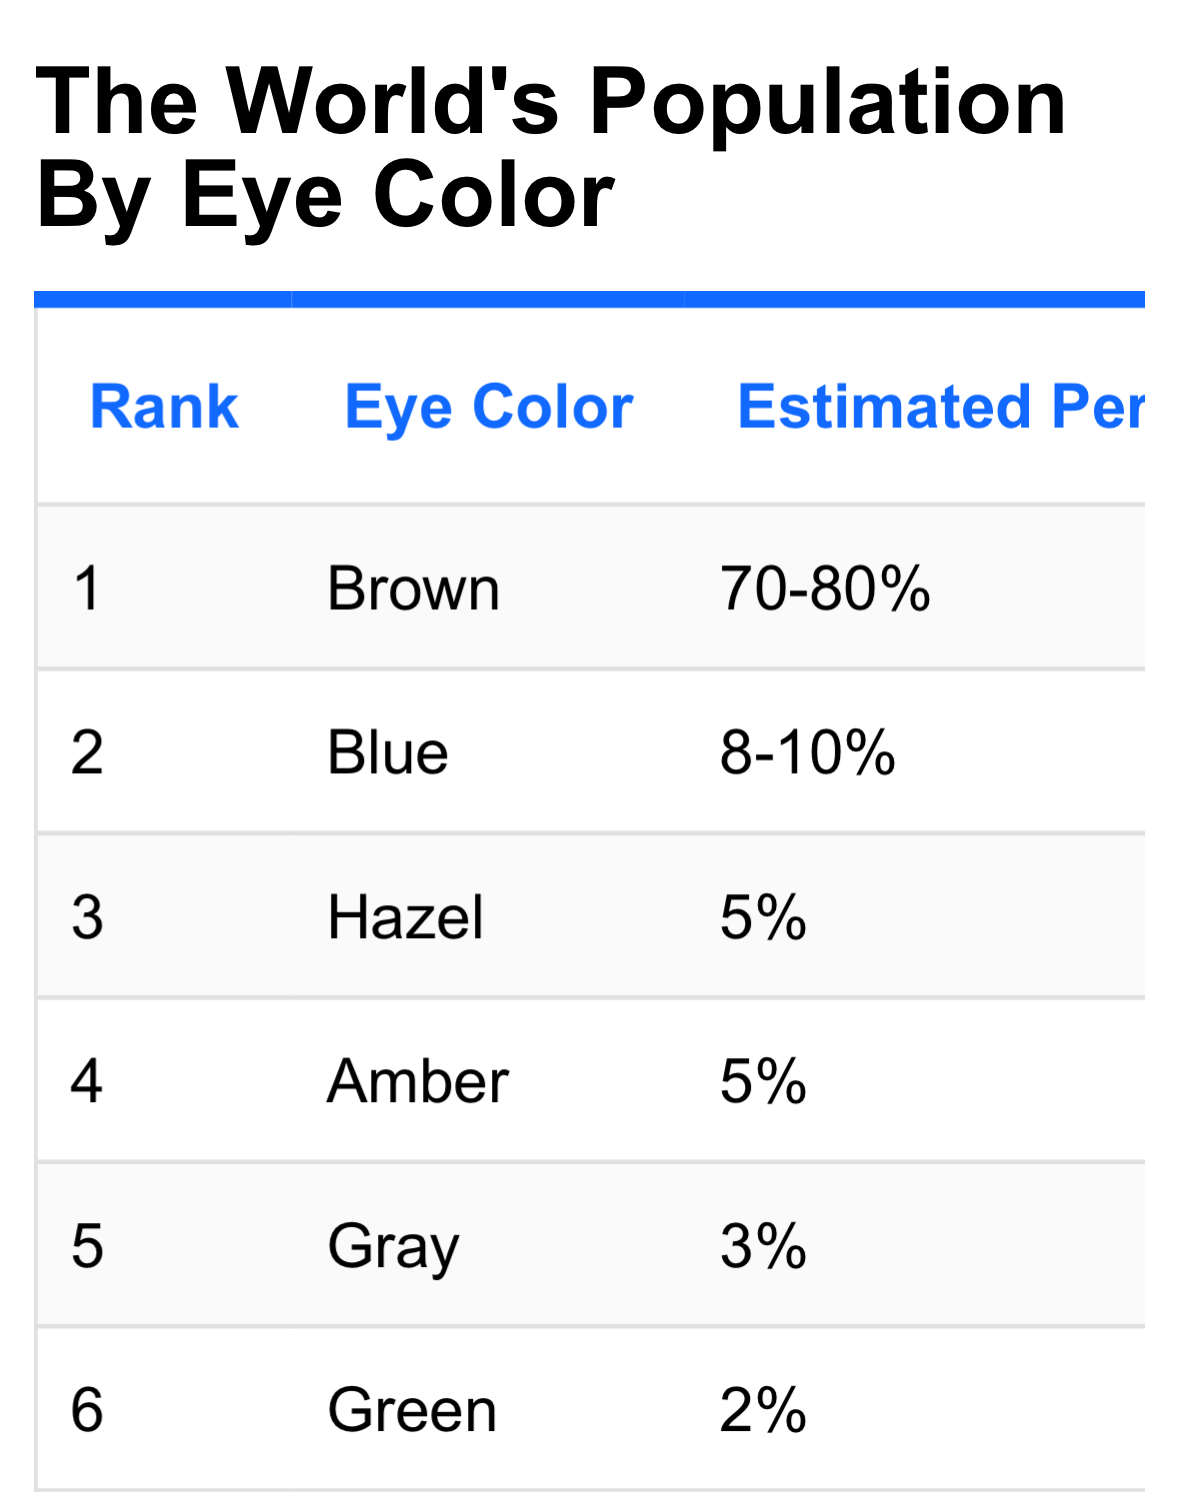1179x1507 pixels.
Task: Click the 3% percentage cell
Action: [x=763, y=1246]
